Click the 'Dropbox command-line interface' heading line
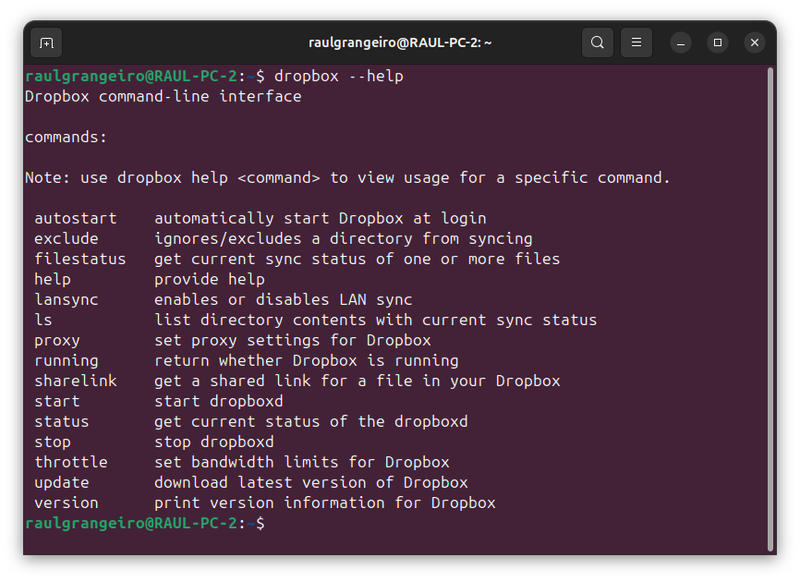Screen dimensions: 800x581 (x=163, y=97)
